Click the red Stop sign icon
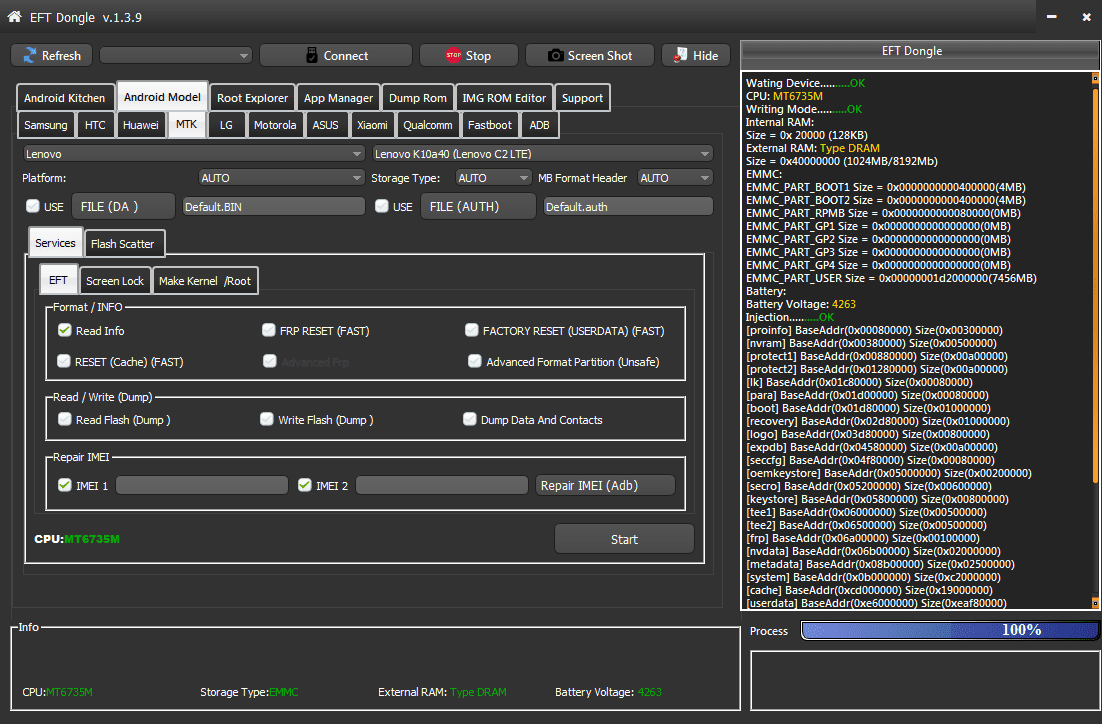Viewport: 1102px width, 724px height. pos(453,56)
